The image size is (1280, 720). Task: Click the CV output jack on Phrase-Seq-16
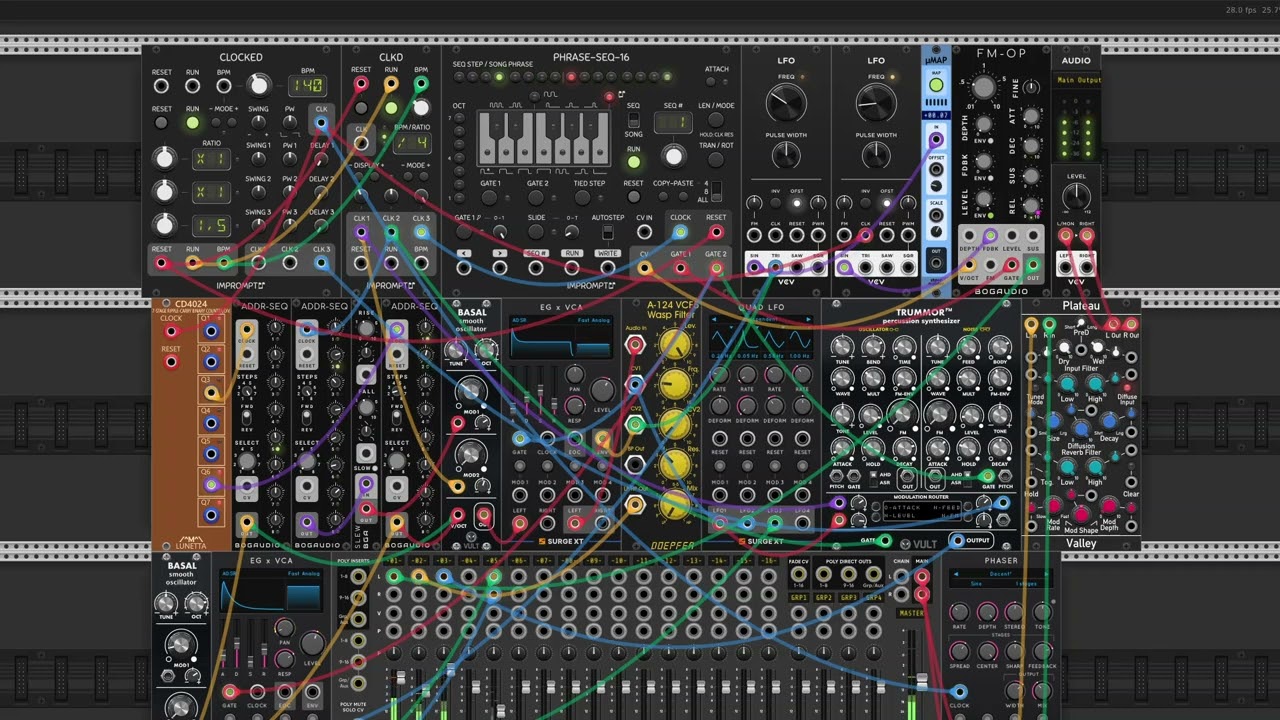point(644,267)
